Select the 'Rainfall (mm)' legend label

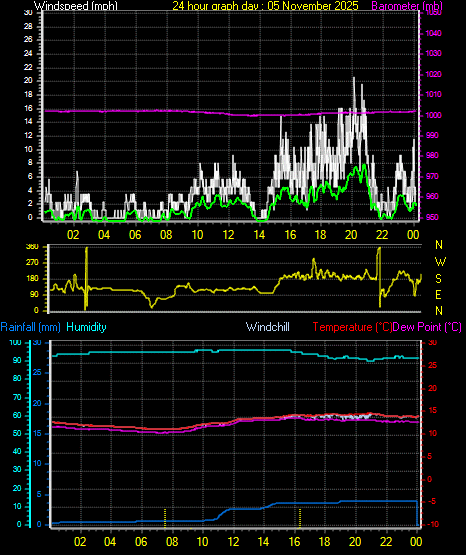point(30,327)
